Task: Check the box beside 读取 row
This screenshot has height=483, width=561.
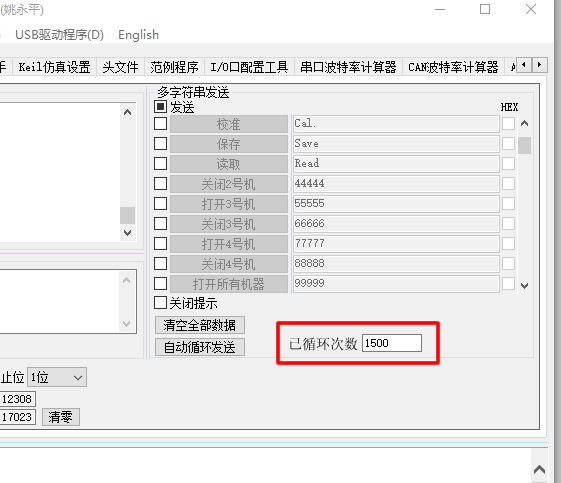Action: pyautogui.click(x=160, y=164)
